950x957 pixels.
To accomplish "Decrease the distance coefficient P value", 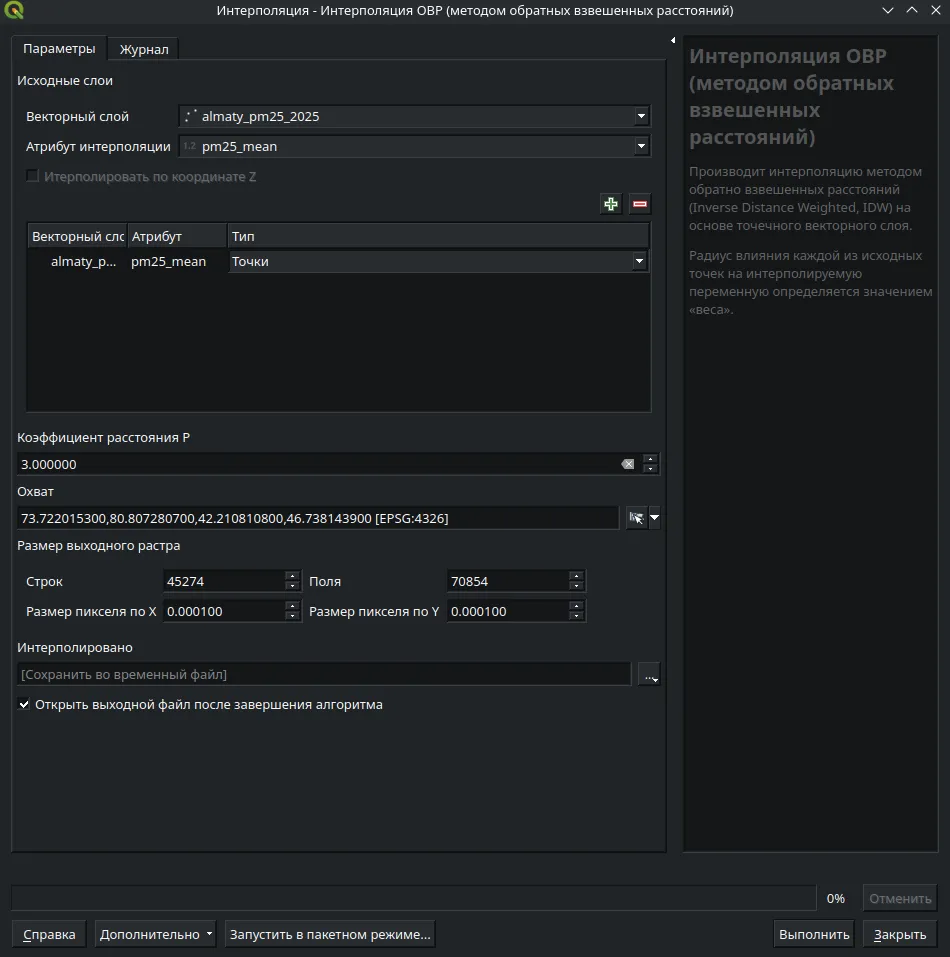I will tap(650, 469).
